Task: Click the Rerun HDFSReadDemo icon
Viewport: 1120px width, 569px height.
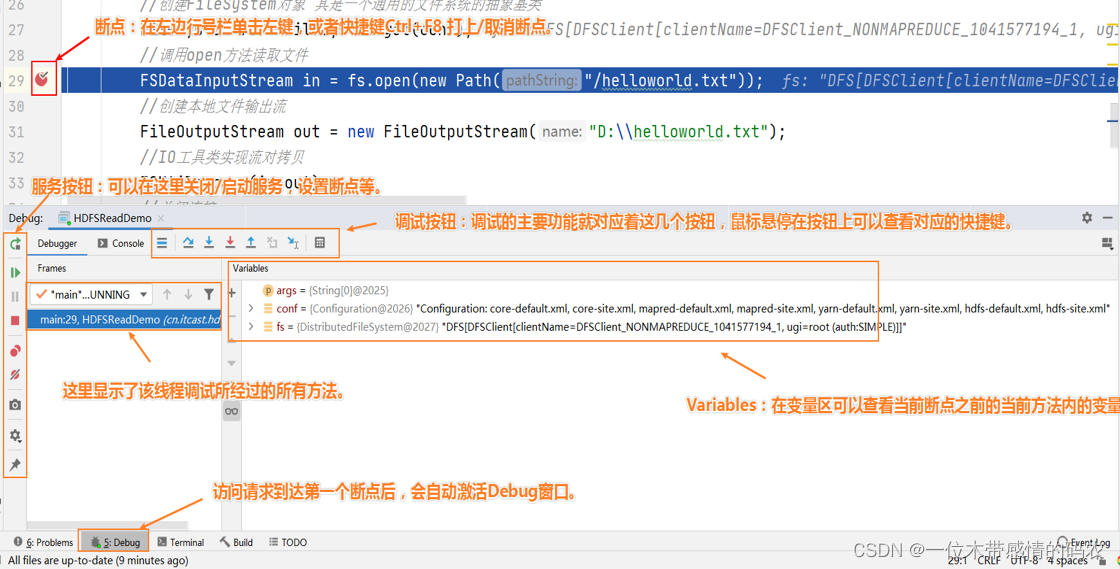Action: click(x=15, y=244)
